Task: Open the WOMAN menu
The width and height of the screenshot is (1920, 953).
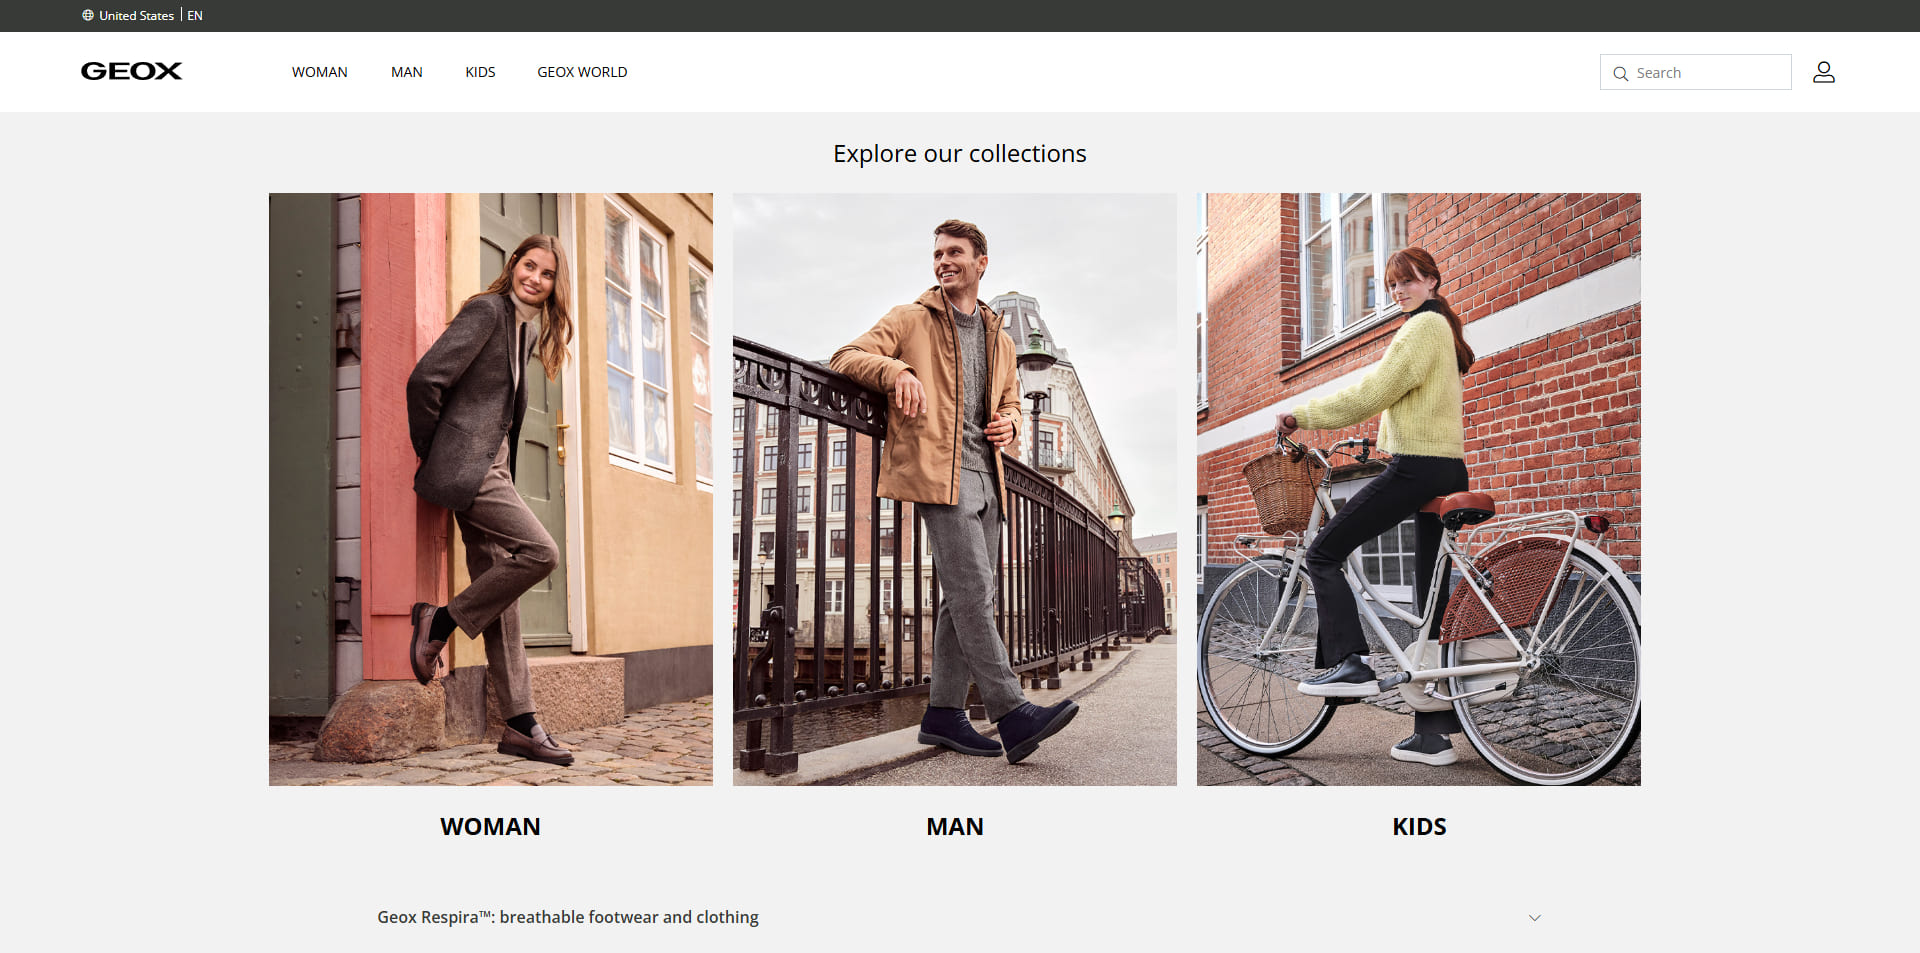Action: (320, 72)
